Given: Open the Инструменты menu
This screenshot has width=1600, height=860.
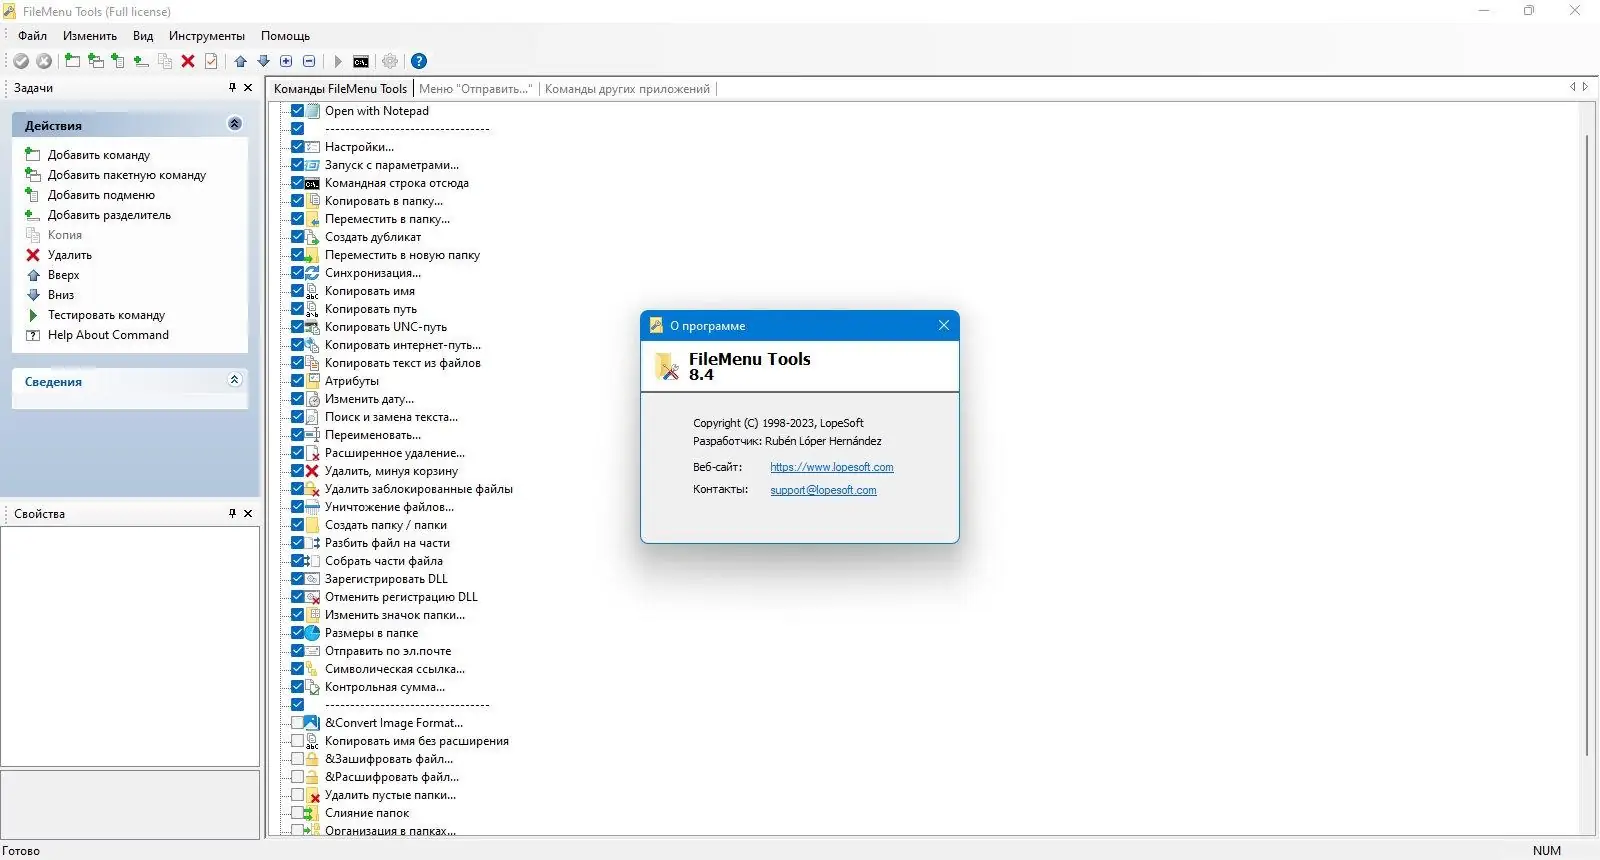Looking at the screenshot, I should [x=207, y=36].
